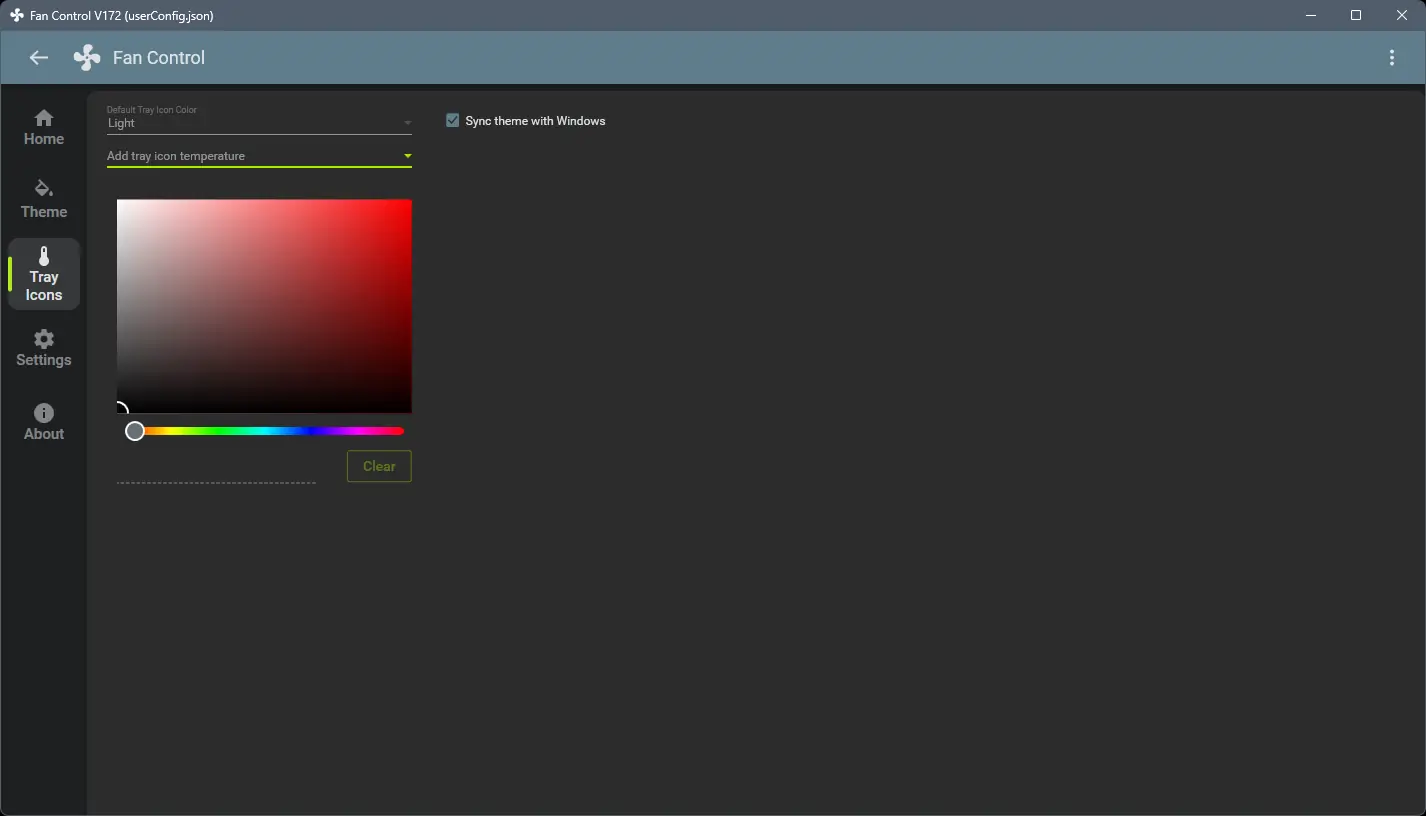Open the Settings tab
Screen dimensions: 1426x816
pos(44,348)
